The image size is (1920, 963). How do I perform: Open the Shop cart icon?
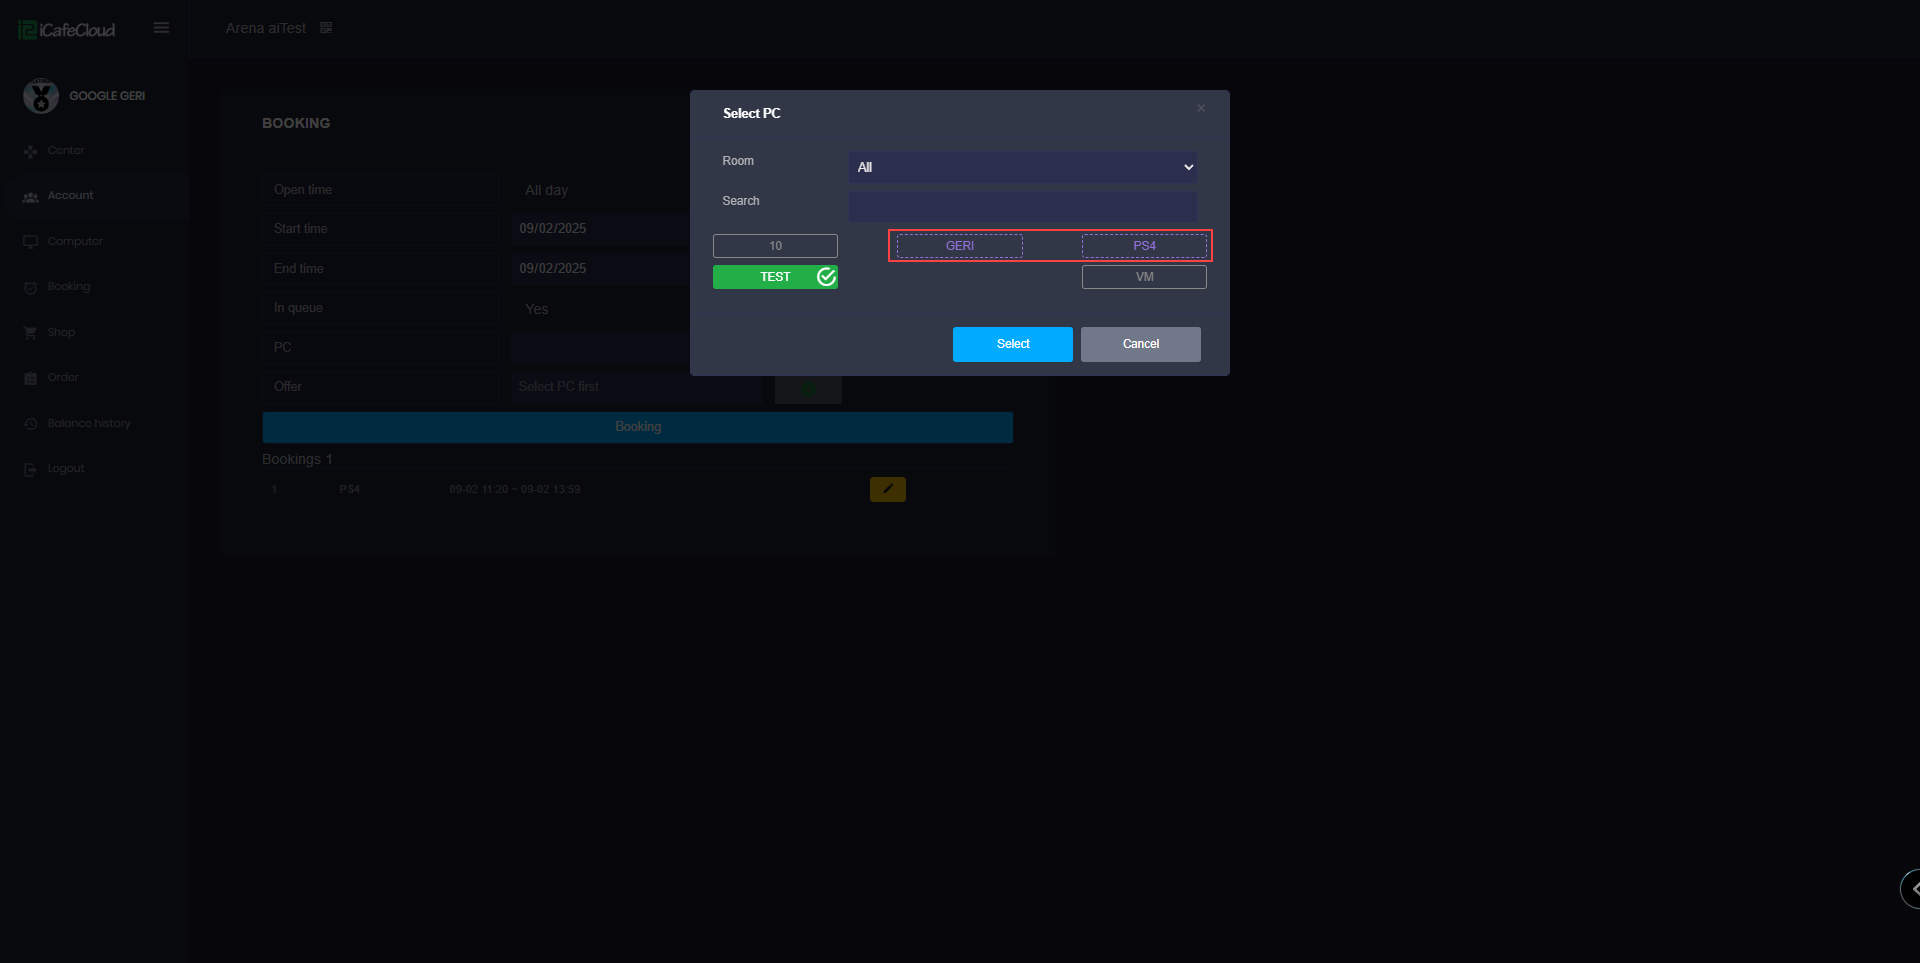[30, 333]
